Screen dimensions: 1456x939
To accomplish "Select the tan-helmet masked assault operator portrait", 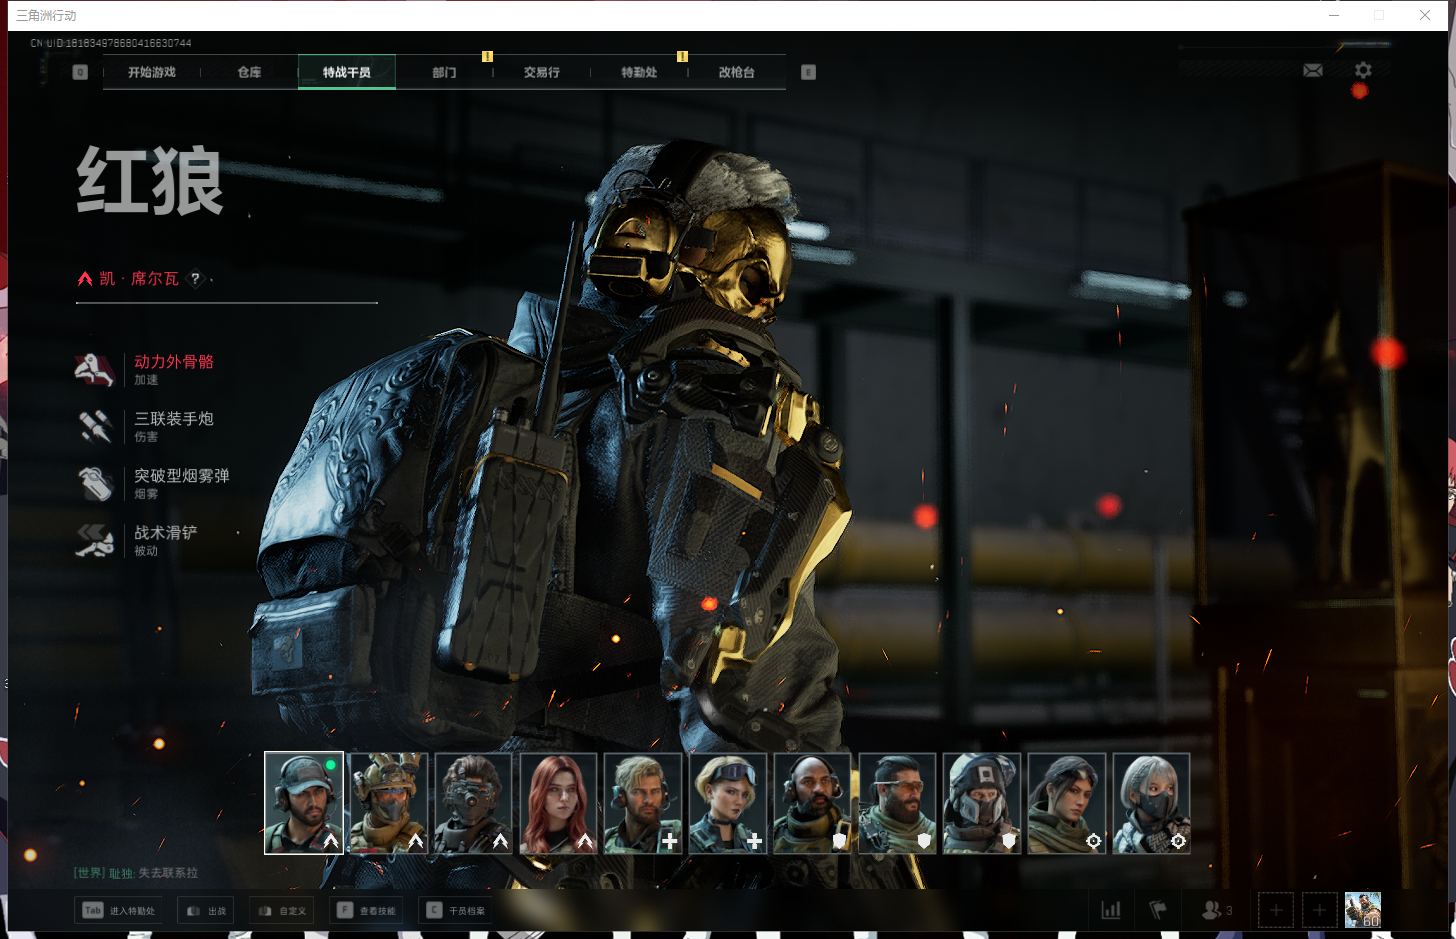I will [389, 803].
